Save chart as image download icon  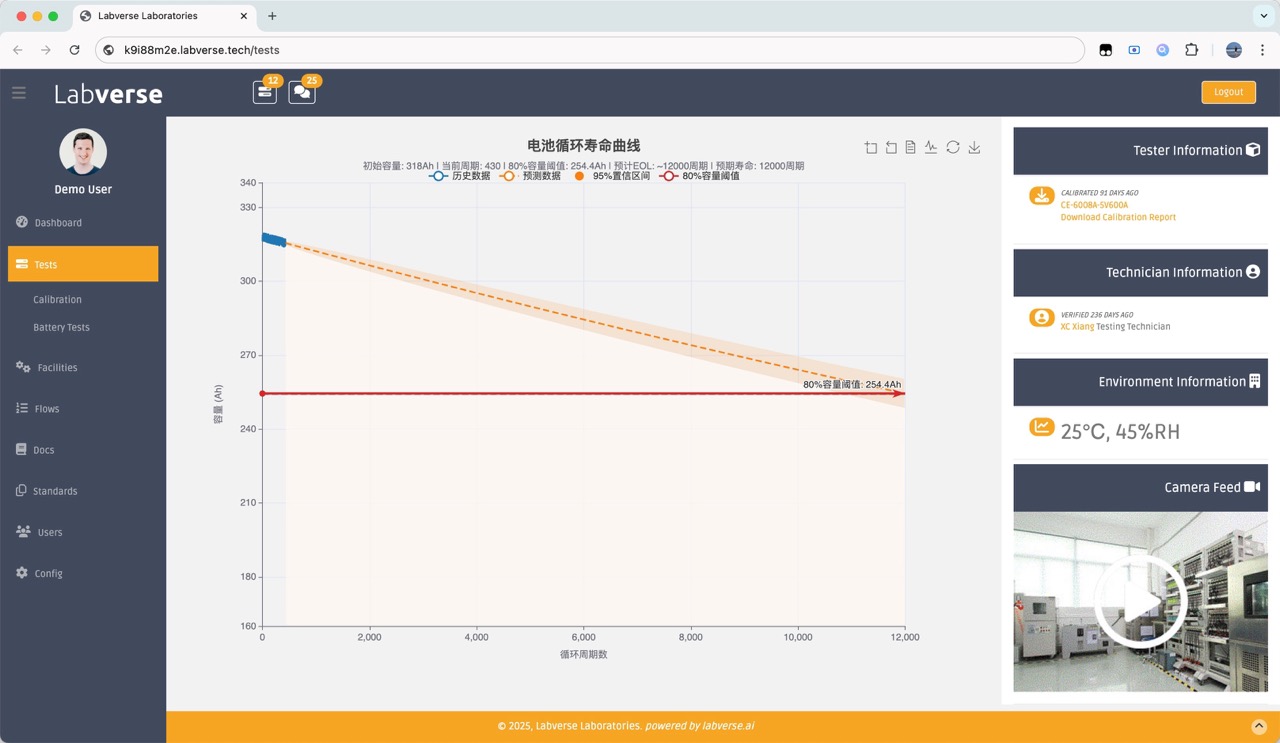point(974,148)
